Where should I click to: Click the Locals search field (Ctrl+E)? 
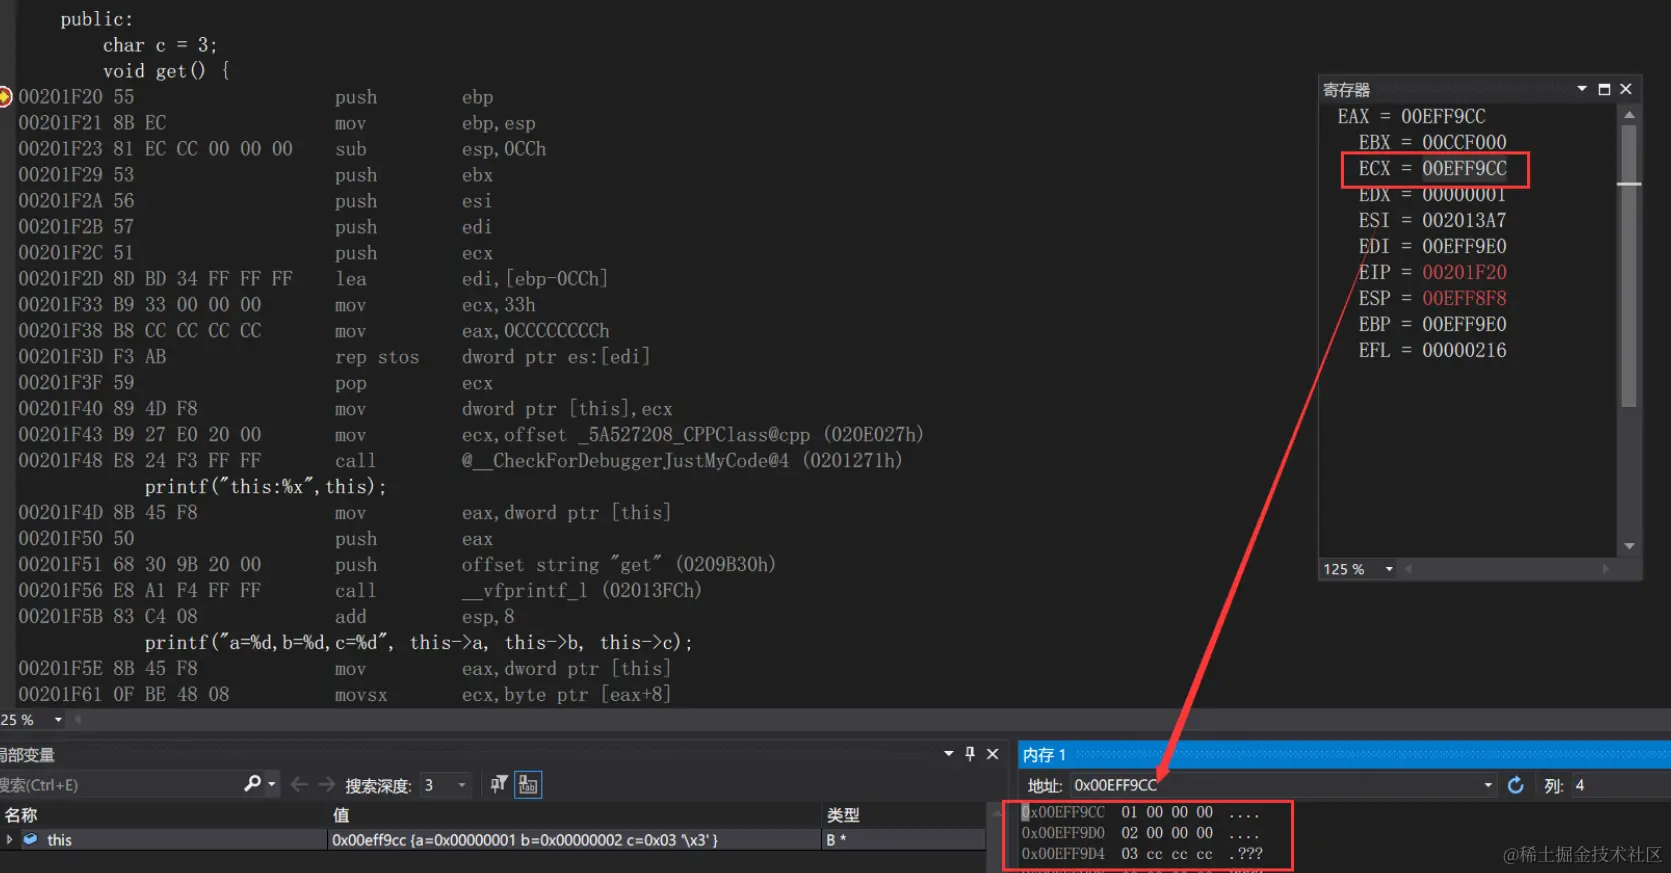(118, 785)
